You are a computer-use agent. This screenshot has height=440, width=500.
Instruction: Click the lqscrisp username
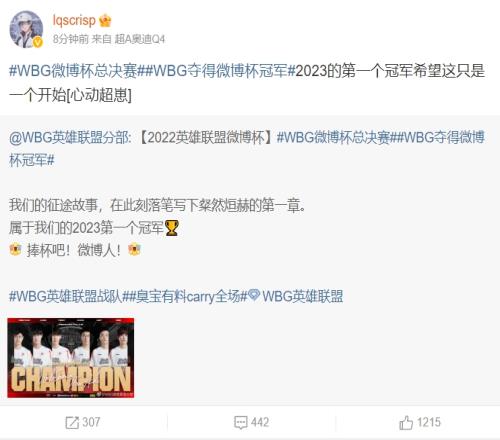[x=74, y=20]
